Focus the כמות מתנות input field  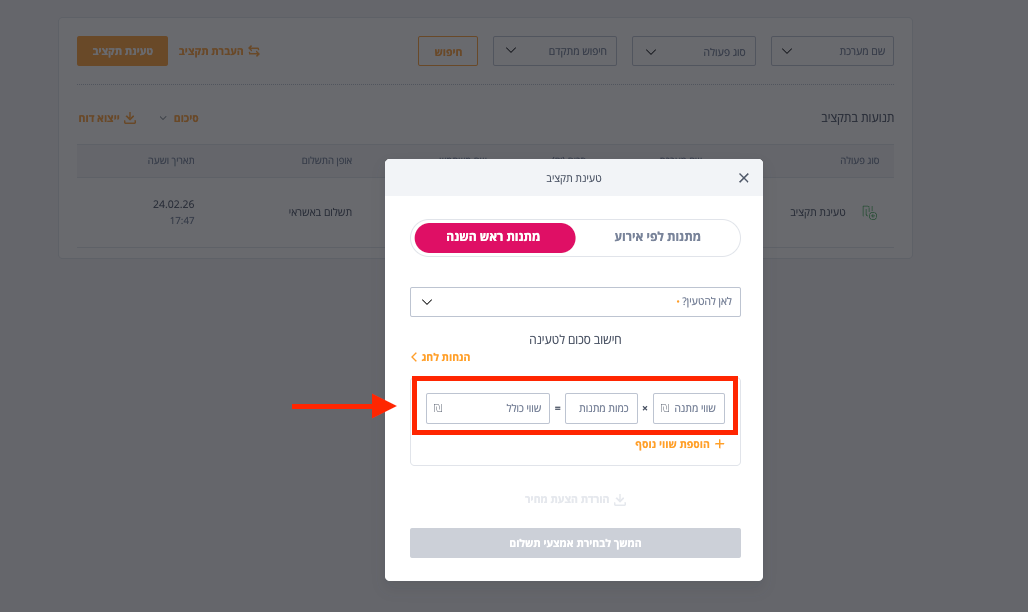tap(601, 408)
